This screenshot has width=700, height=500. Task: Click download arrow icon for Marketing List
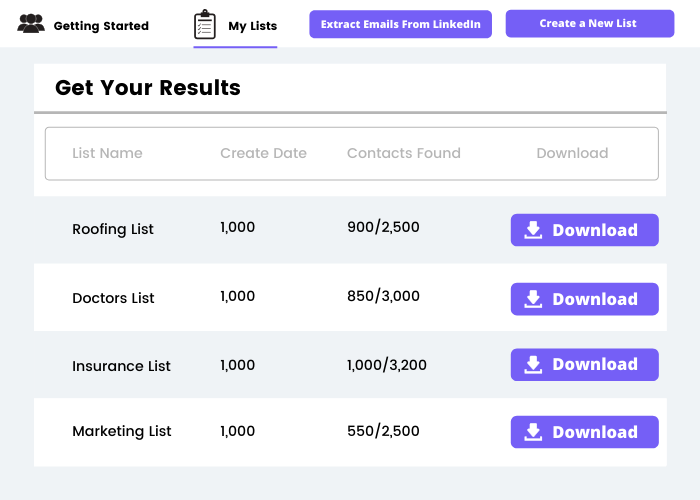[533, 432]
